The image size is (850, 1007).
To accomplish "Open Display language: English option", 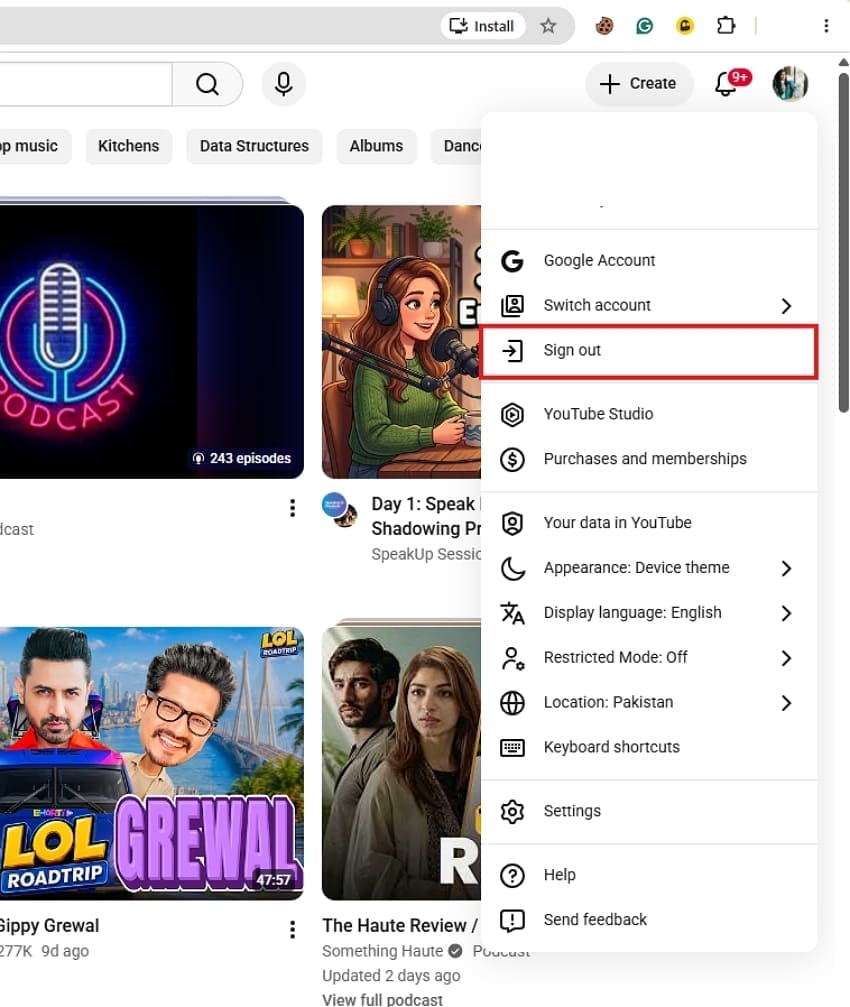I will 649,613.
